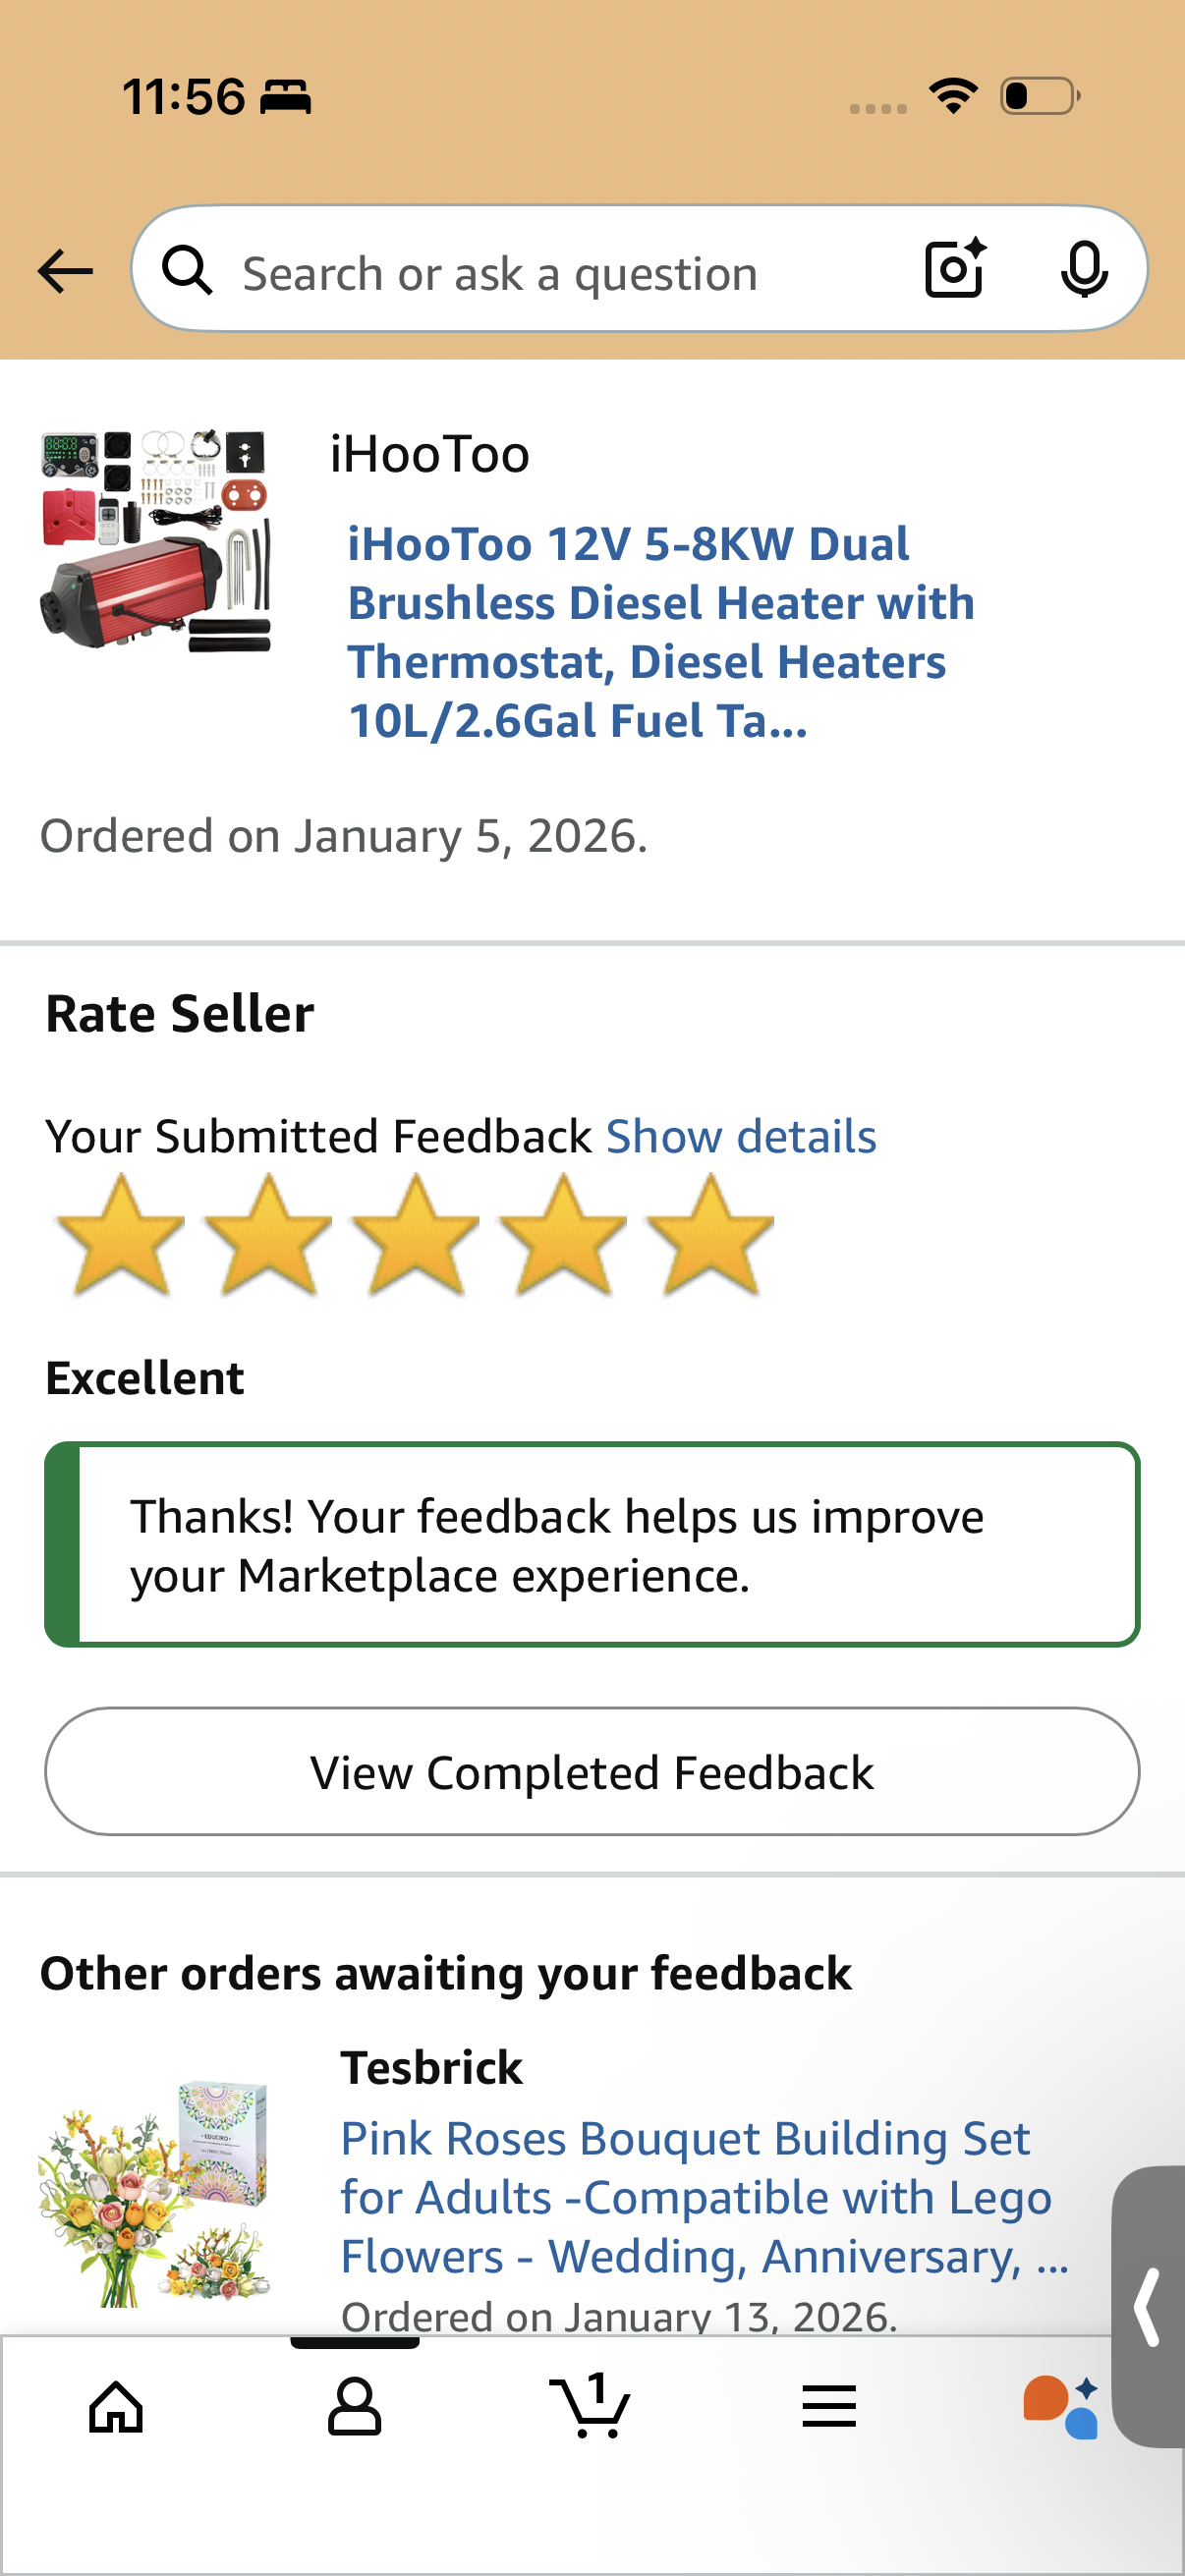Launch the Rufus AI assistant icon

[x=1060, y=2406]
